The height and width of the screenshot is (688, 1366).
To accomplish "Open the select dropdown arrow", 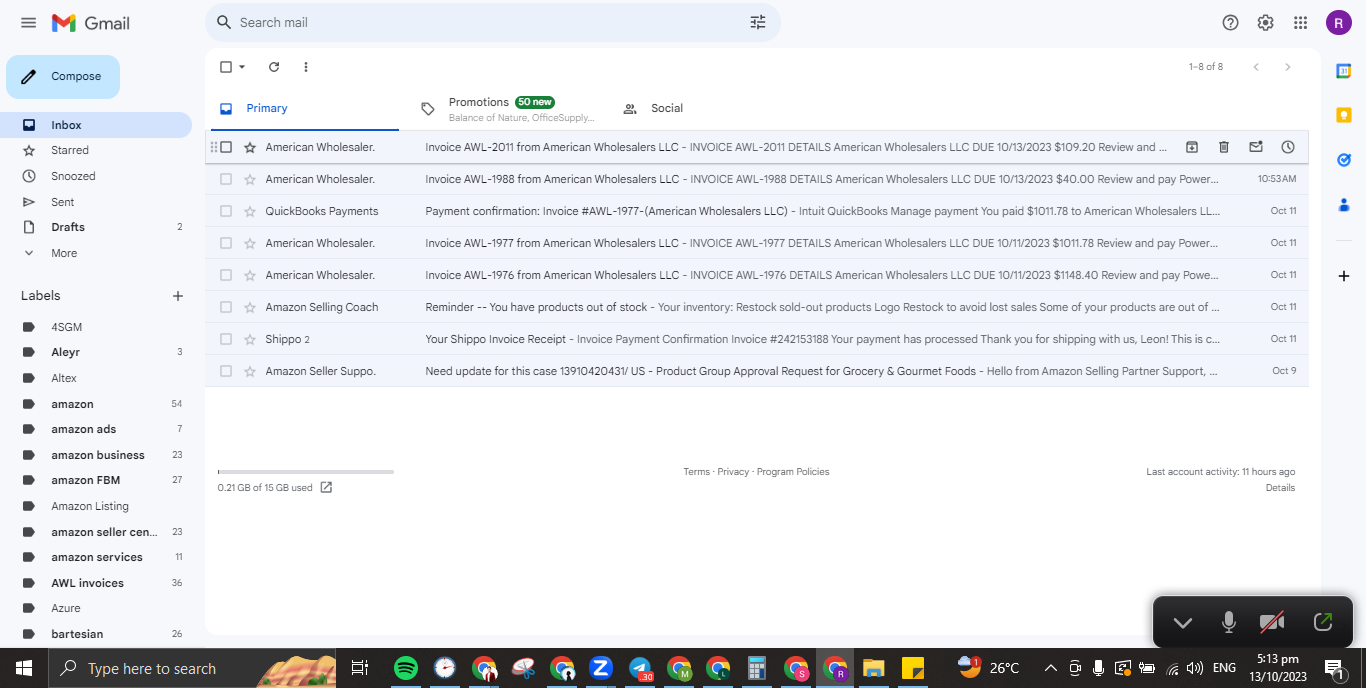I will (x=242, y=67).
